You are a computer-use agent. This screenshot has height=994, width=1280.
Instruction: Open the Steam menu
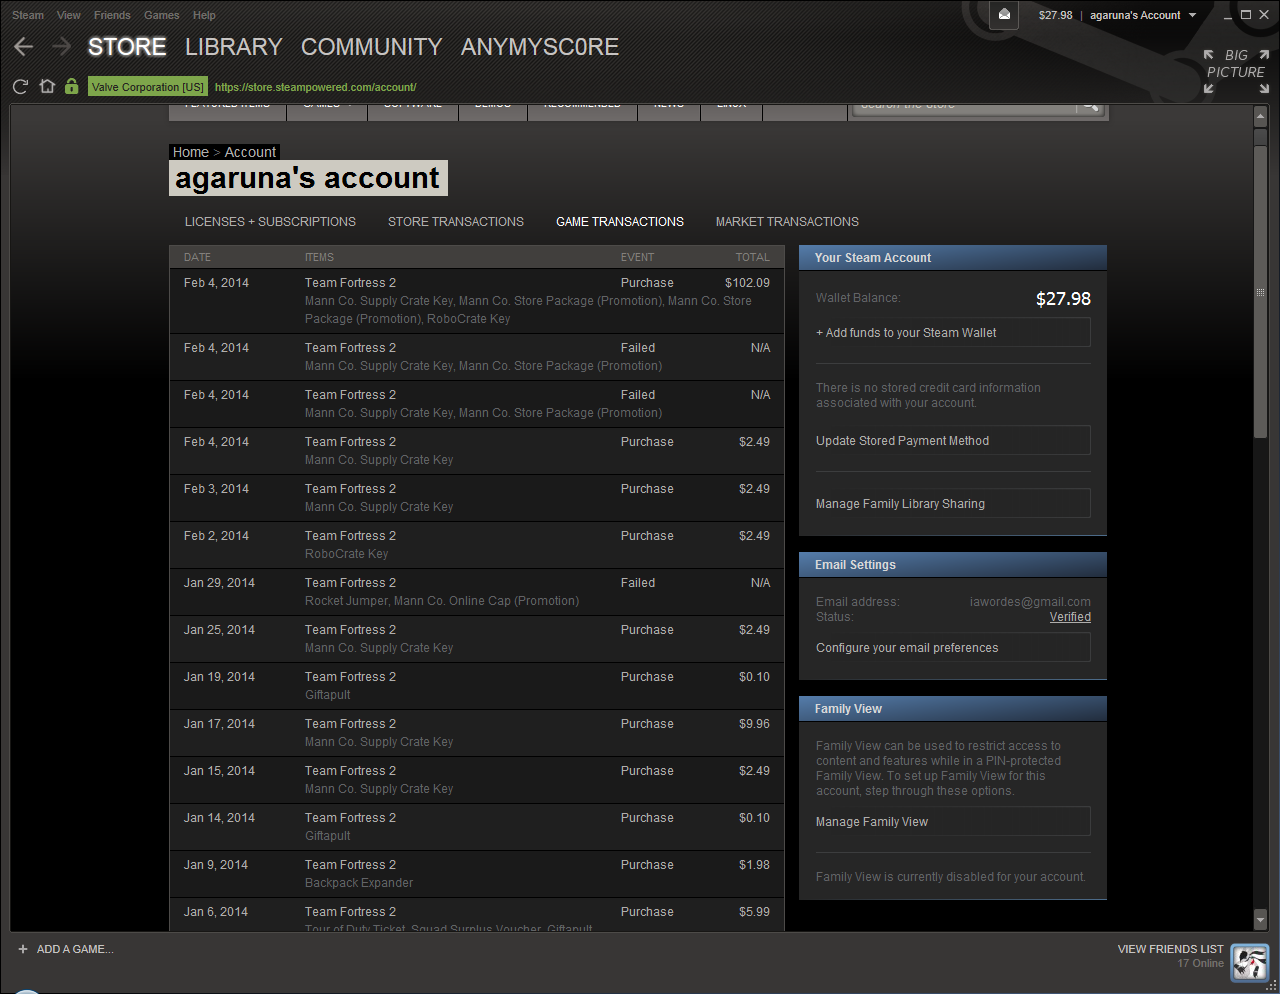pyautogui.click(x=28, y=15)
